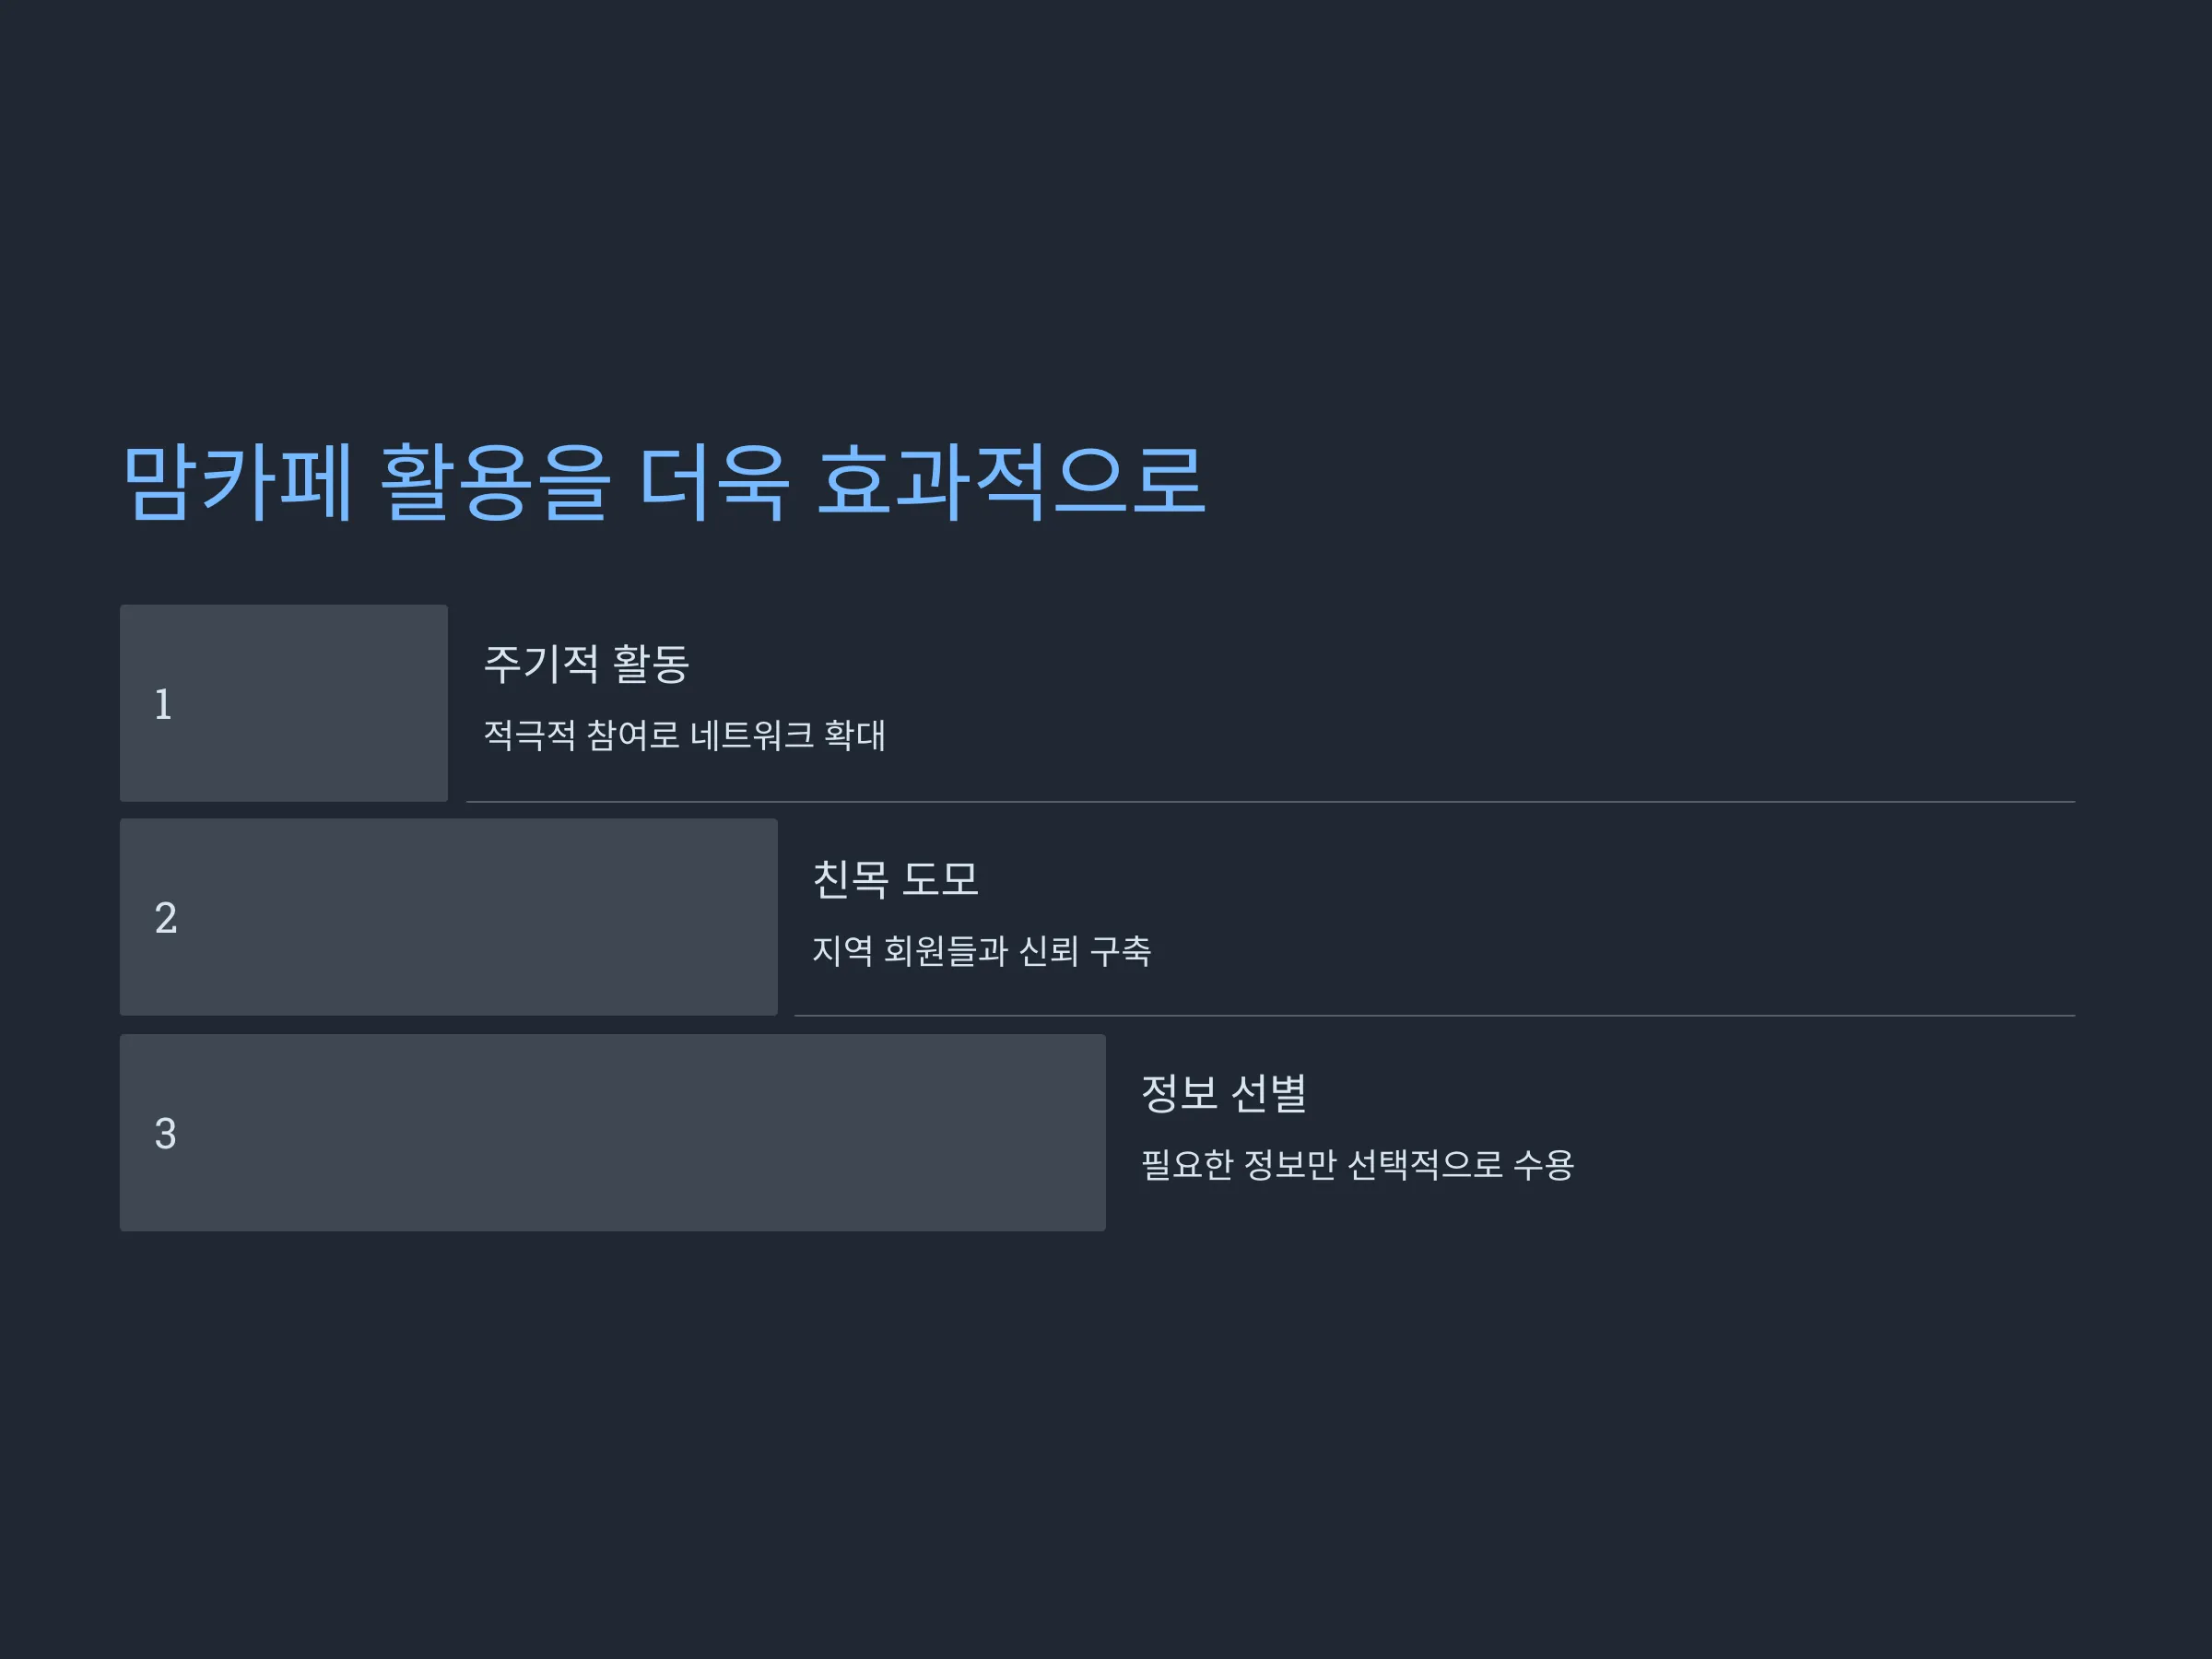Click the word 맘카페 in the title
The height and width of the screenshot is (1659, 2212).
pyautogui.click(x=238, y=482)
